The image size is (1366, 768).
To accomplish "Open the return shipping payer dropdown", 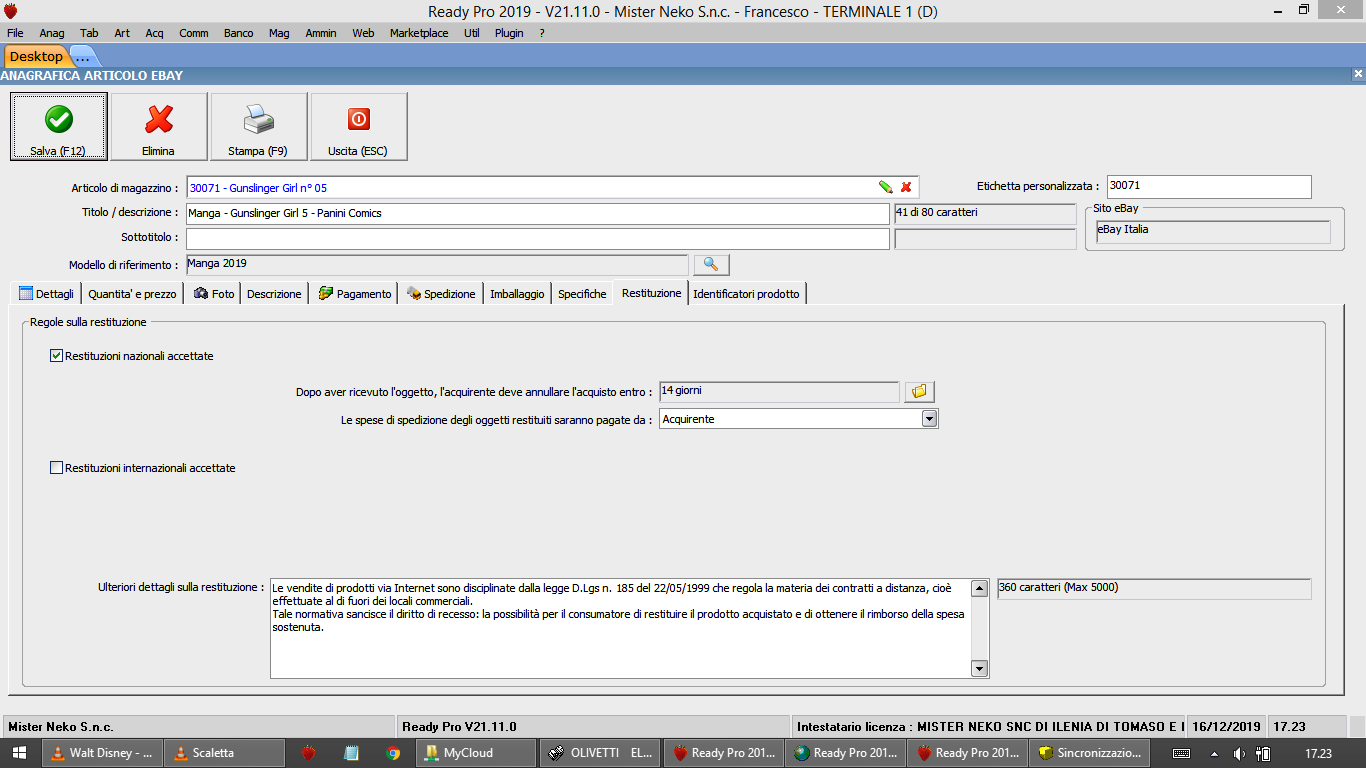I will point(930,419).
